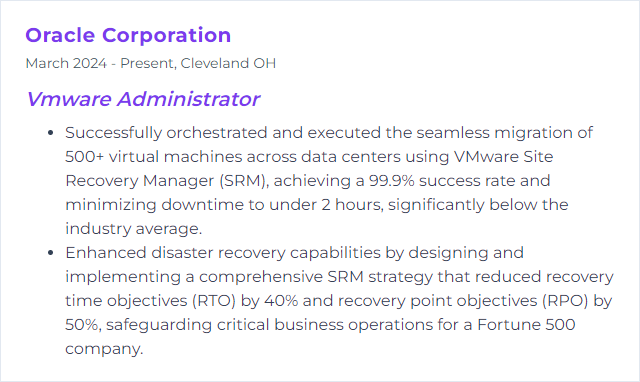The height and width of the screenshot is (382, 640).
Task: Click the Cleveland OH location text
Action: tap(228, 63)
